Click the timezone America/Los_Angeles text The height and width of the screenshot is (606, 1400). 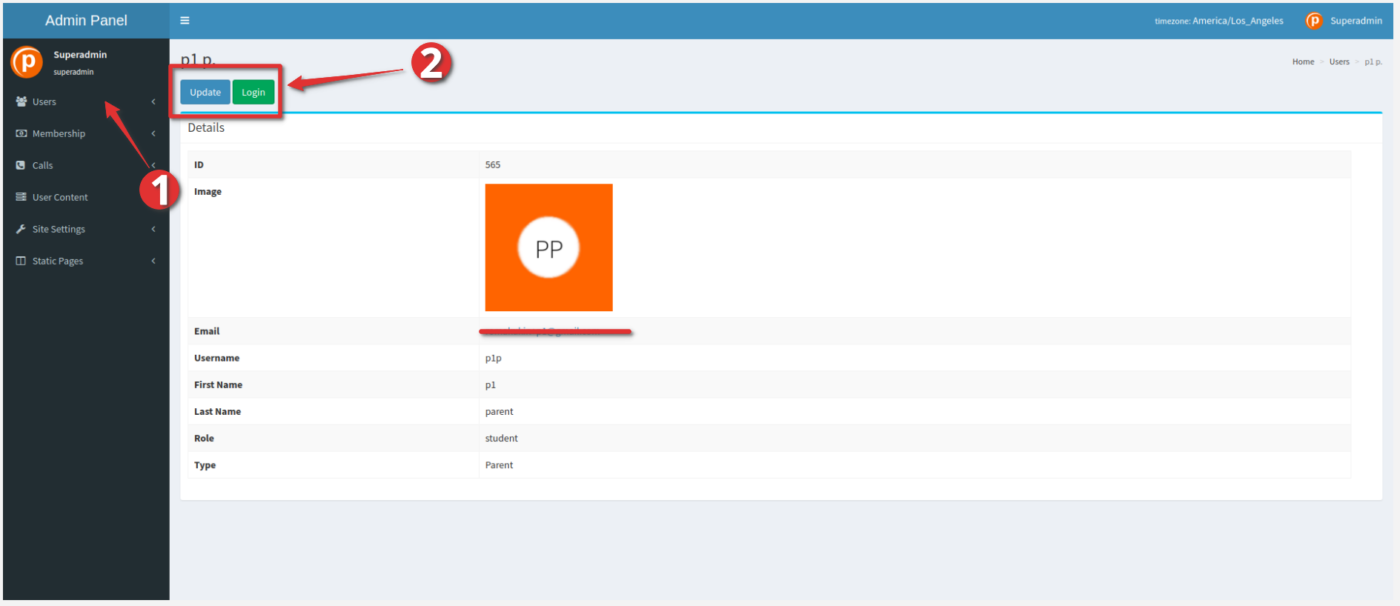[1218, 19]
